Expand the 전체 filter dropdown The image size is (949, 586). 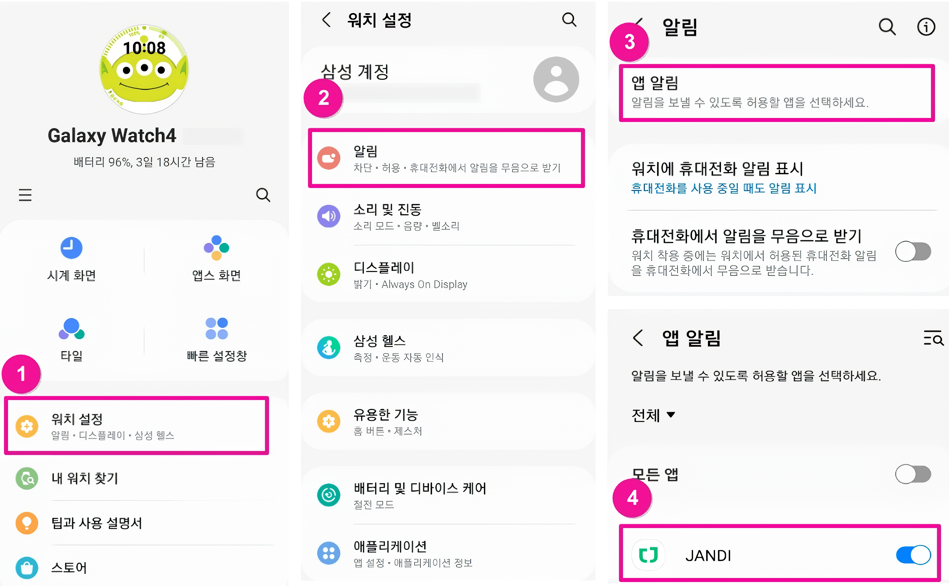click(654, 415)
